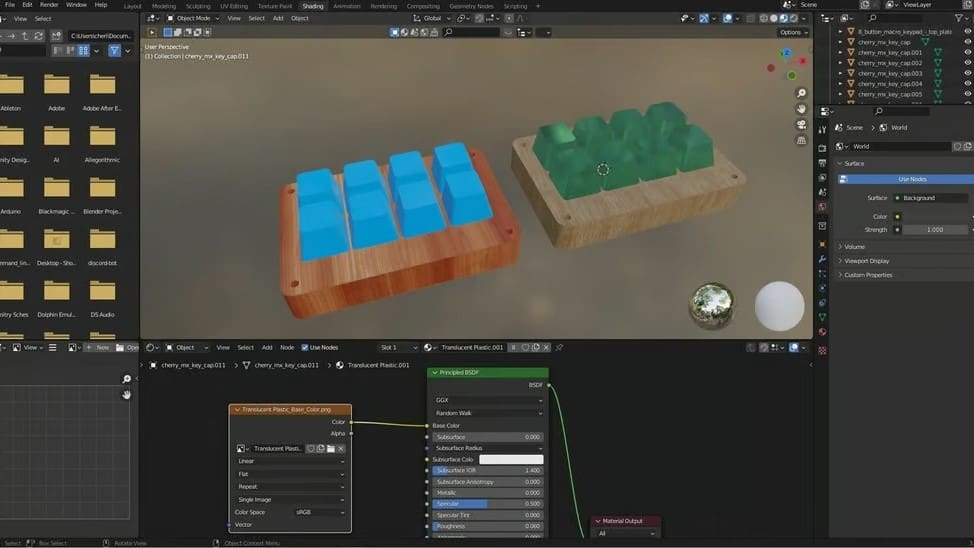Screen dimensions: 974x548
Task: Unlink the Translucent Plastic.001 material
Action: [x=546, y=348]
